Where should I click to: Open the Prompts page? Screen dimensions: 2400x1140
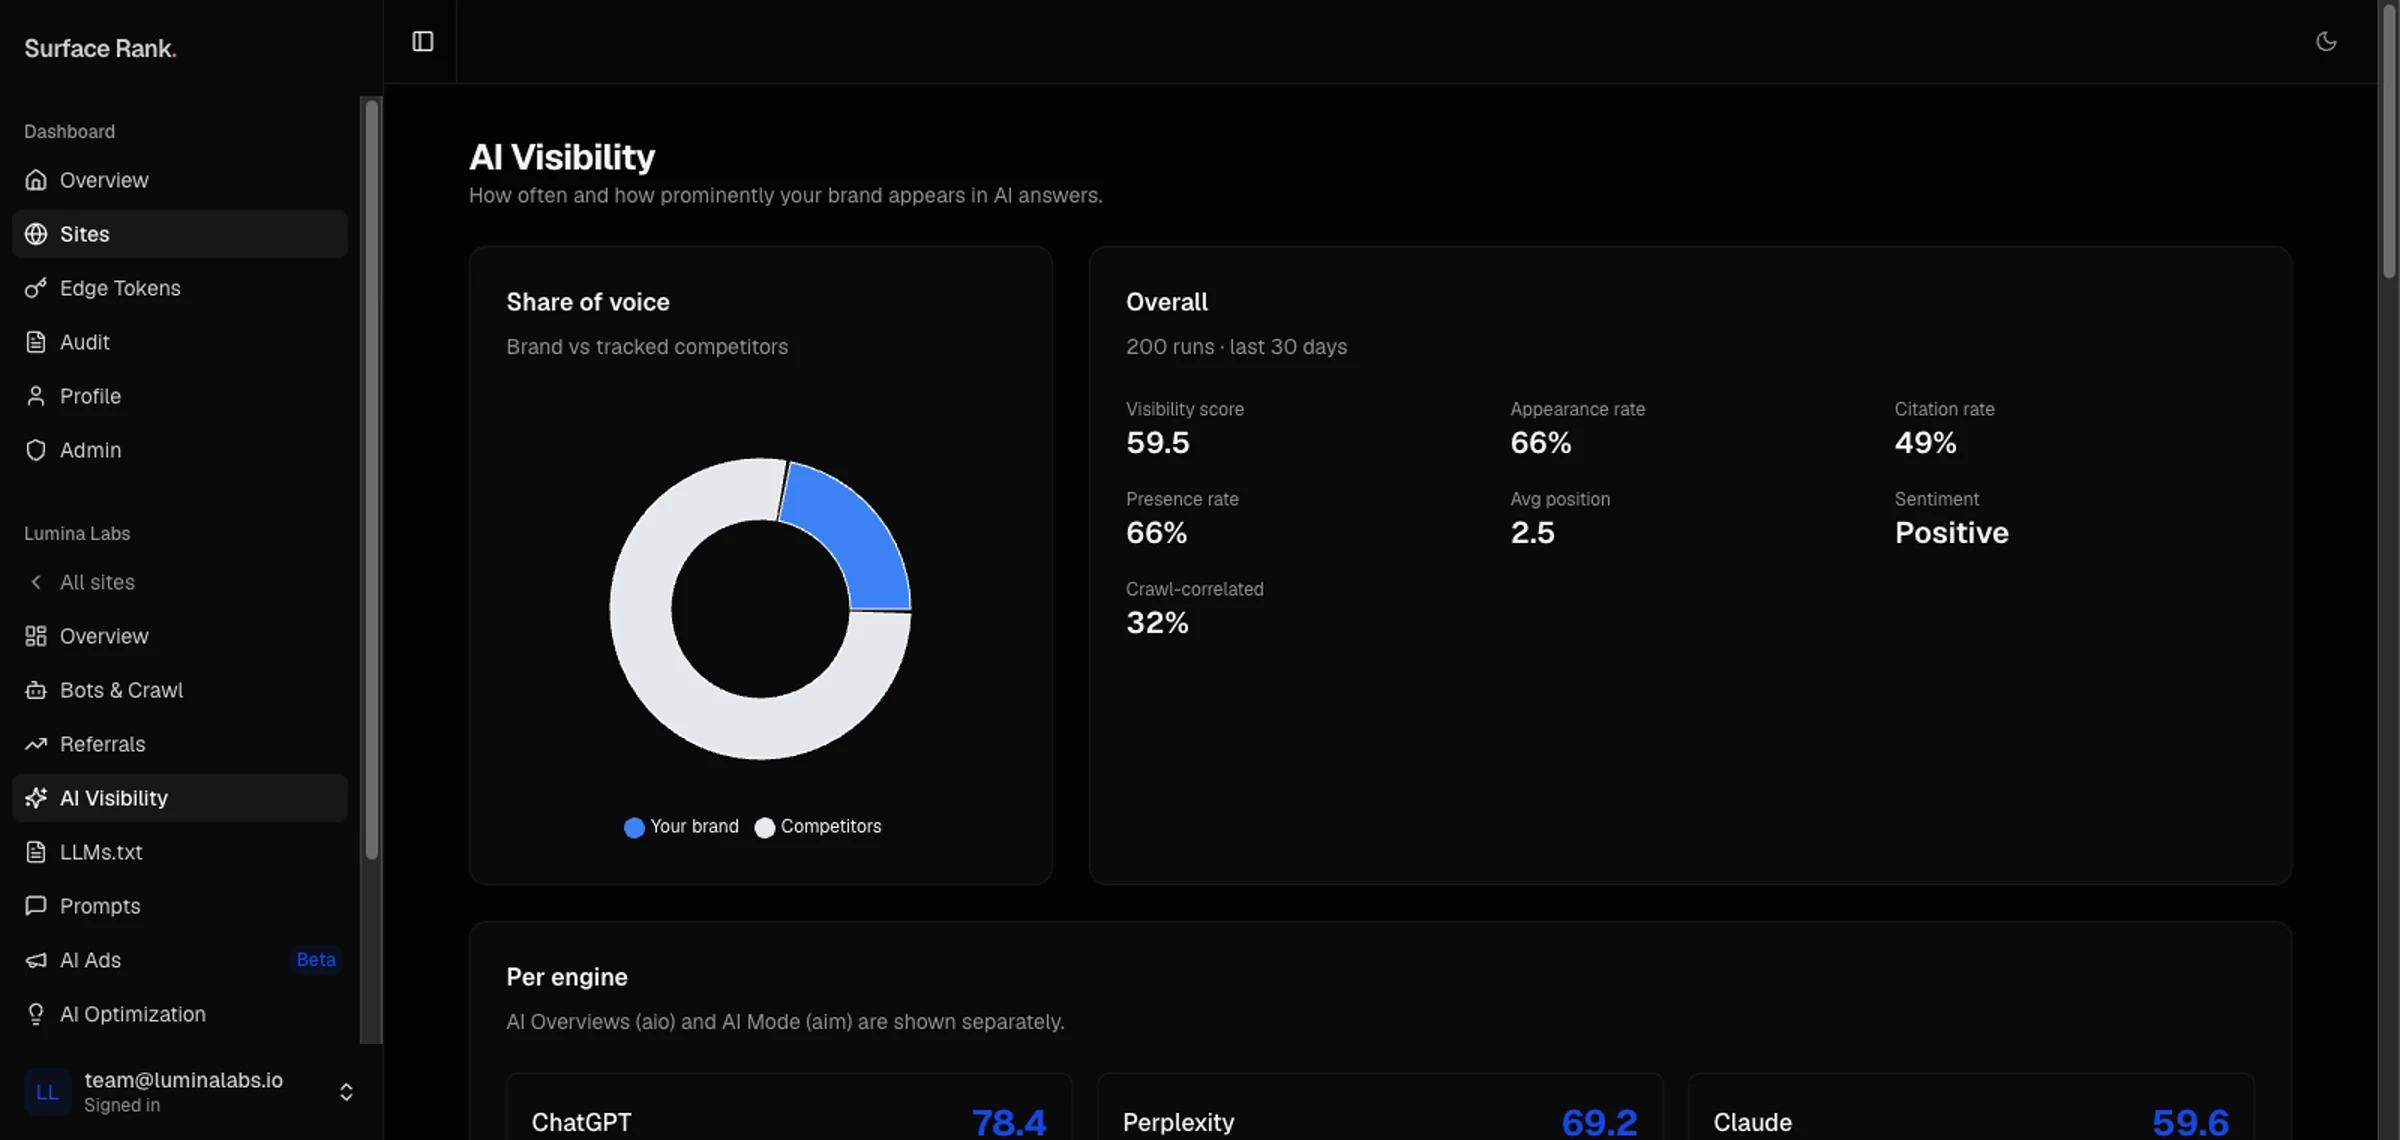click(180, 906)
